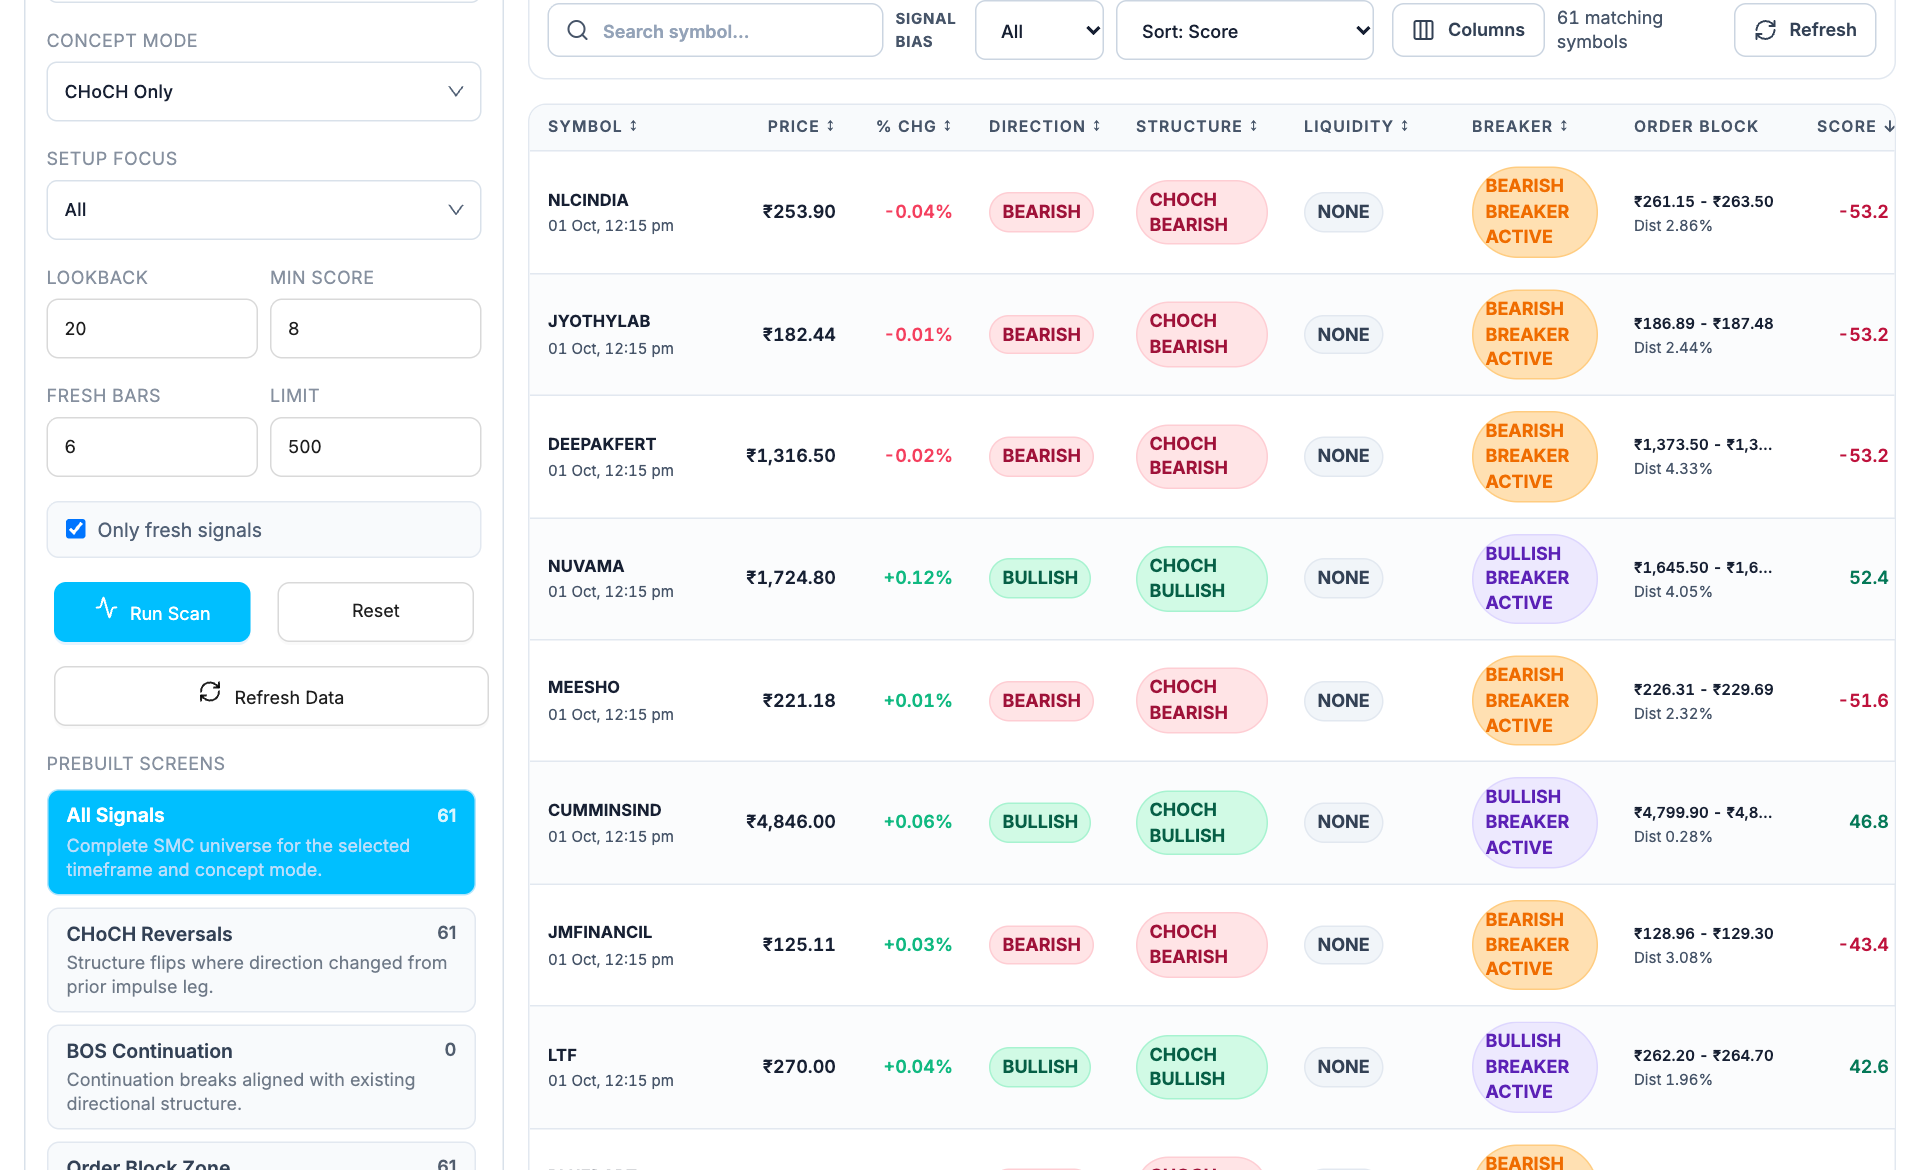Open the Setup Focus All dropdown

pyautogui.click(x=264, y=210)
